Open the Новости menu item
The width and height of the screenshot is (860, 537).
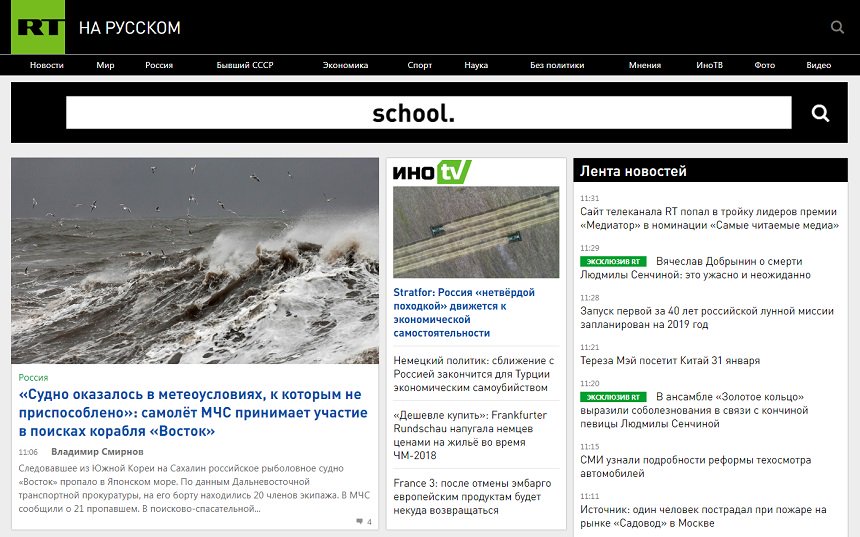pyautogui.click(x=47, y=65)
